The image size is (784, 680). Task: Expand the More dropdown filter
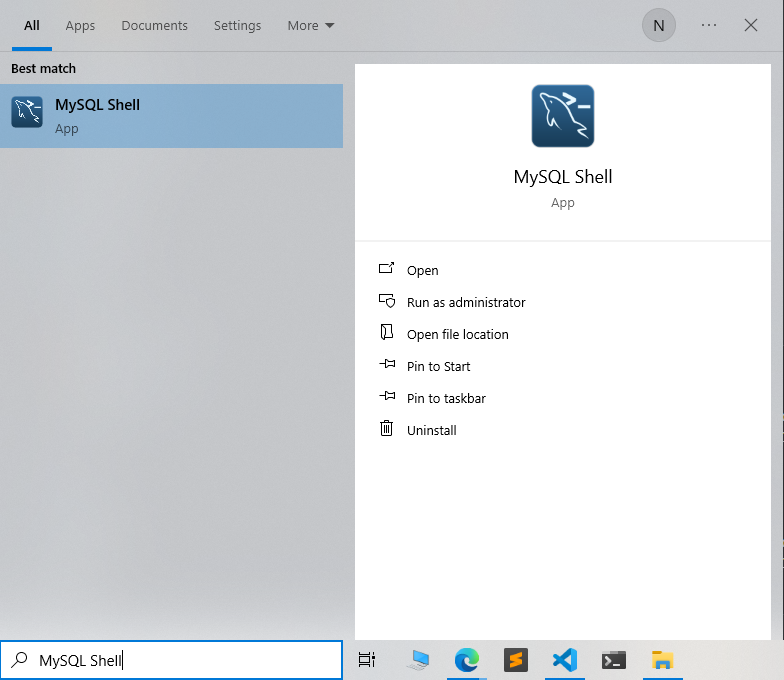click(x=310, y=26)
